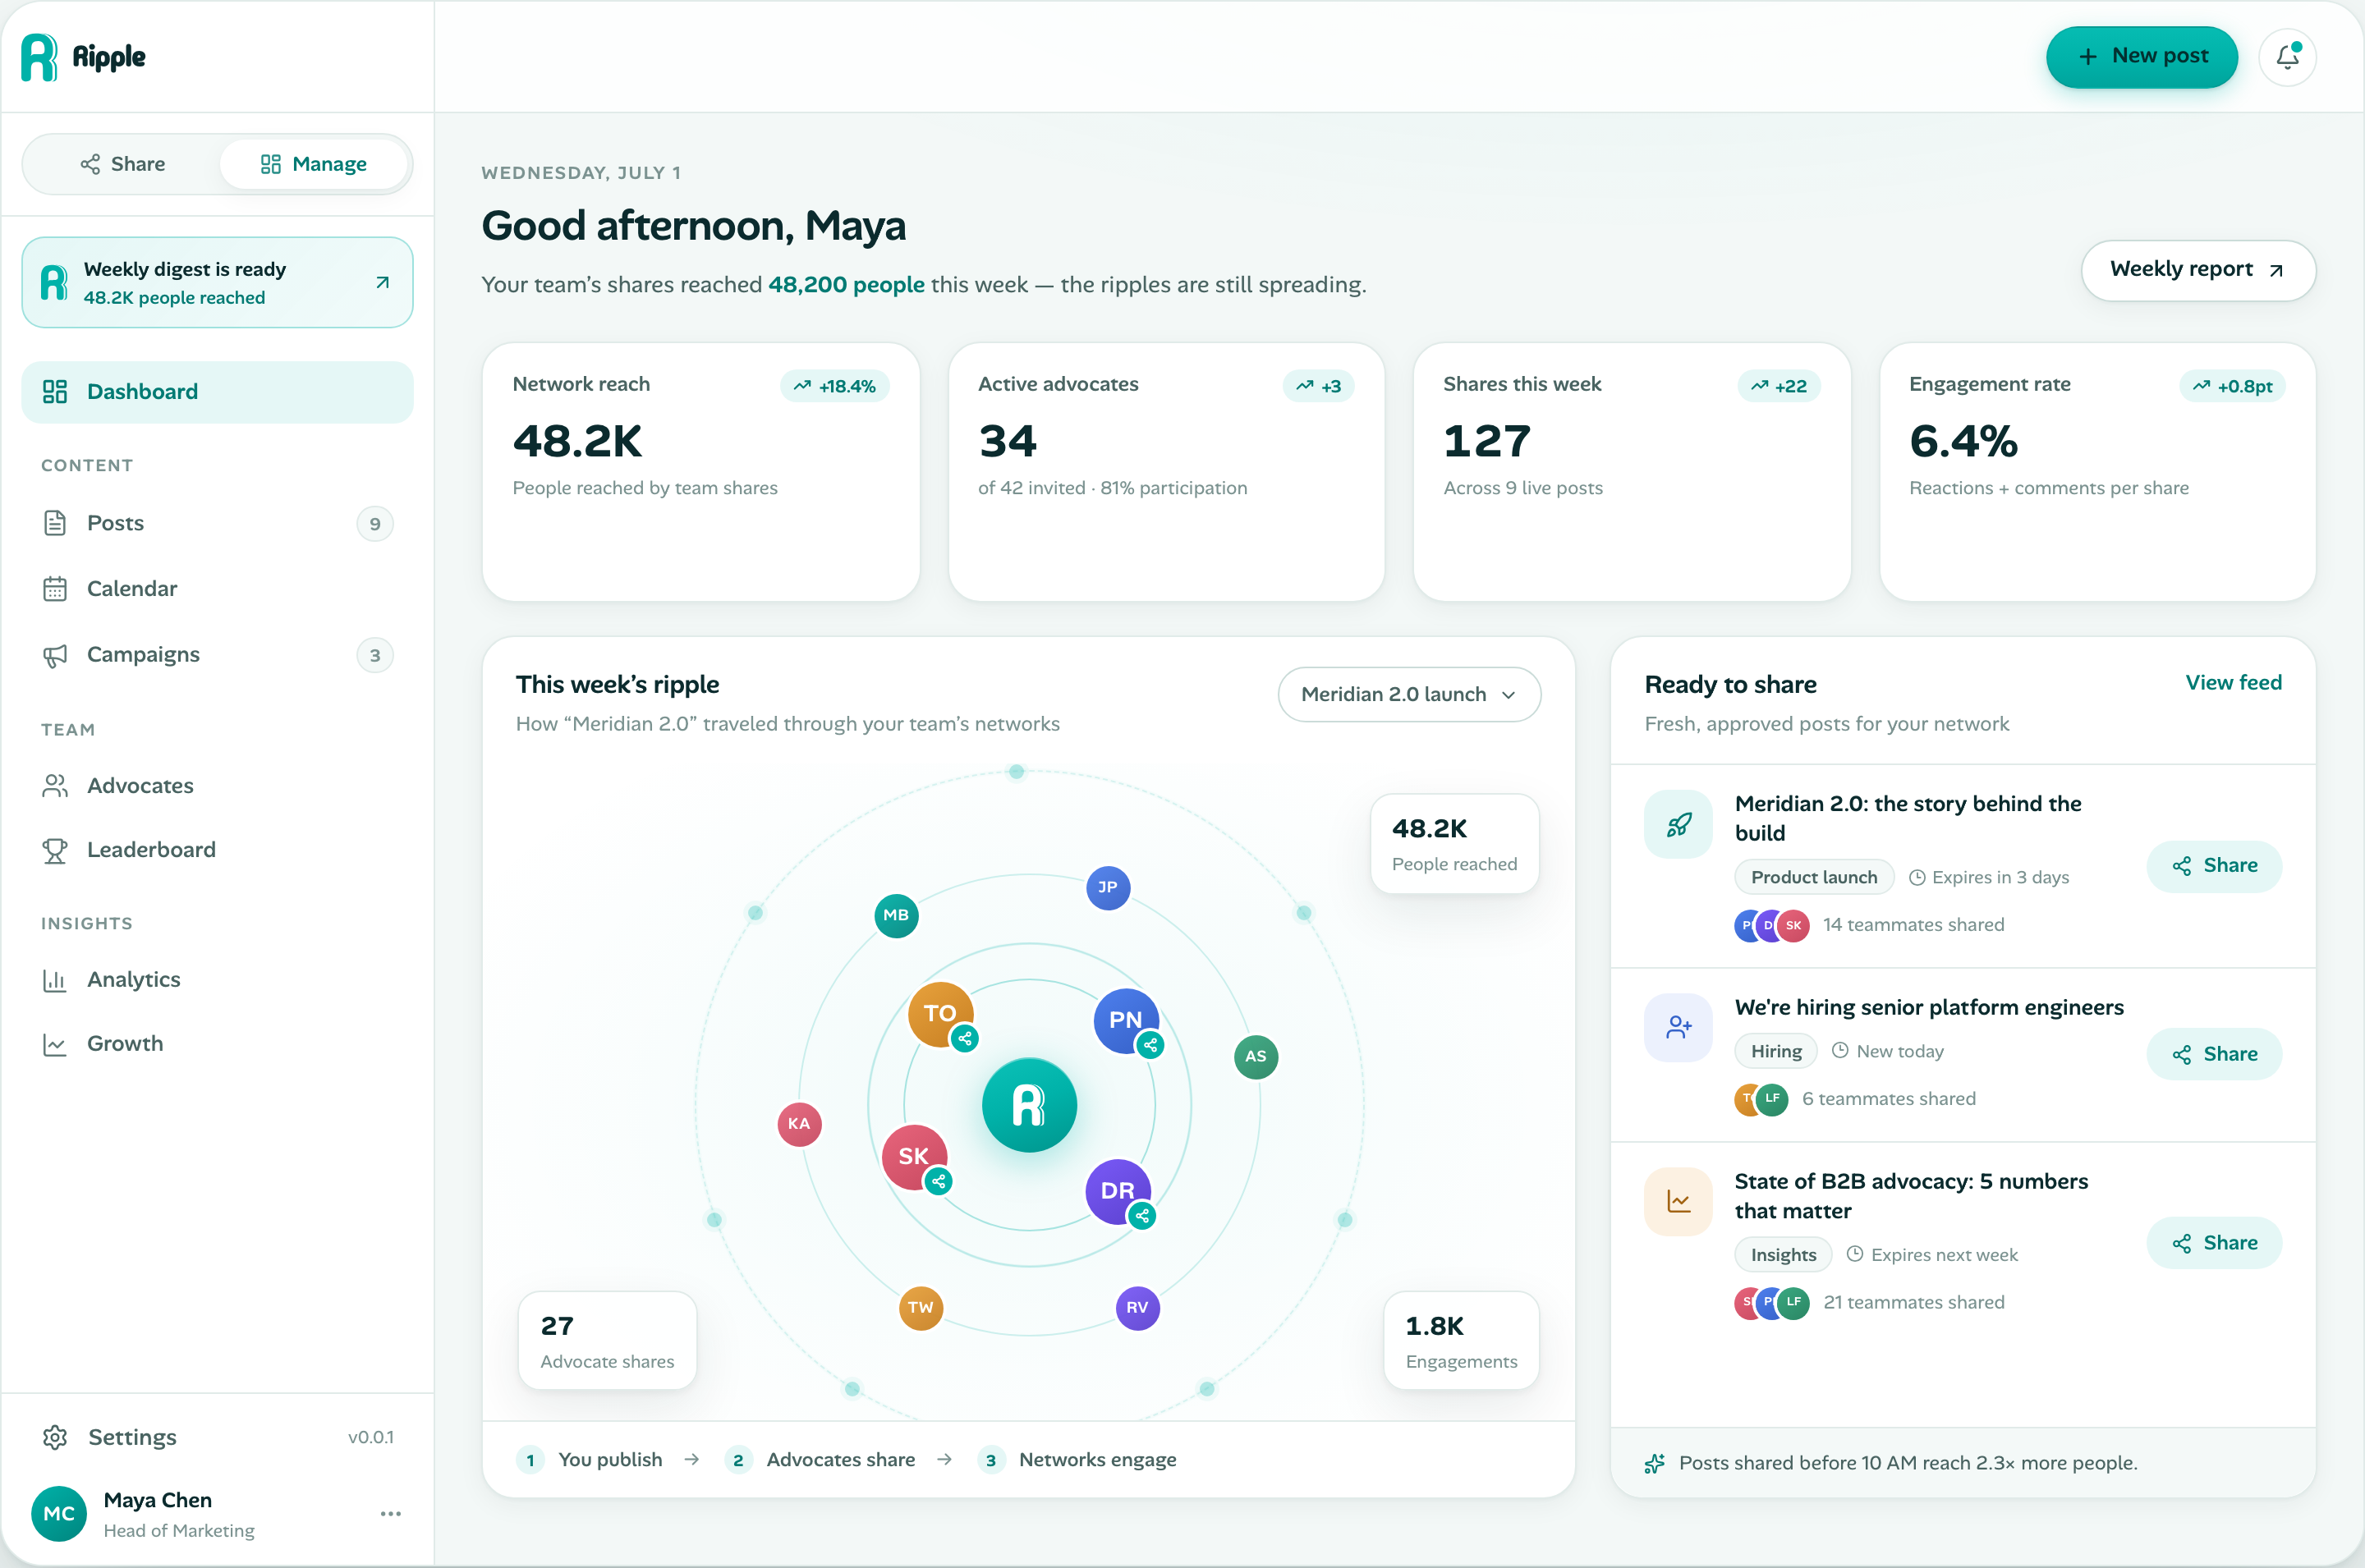
Task: Select the JP node in ripple chart
Action: tap(1108, 888)
